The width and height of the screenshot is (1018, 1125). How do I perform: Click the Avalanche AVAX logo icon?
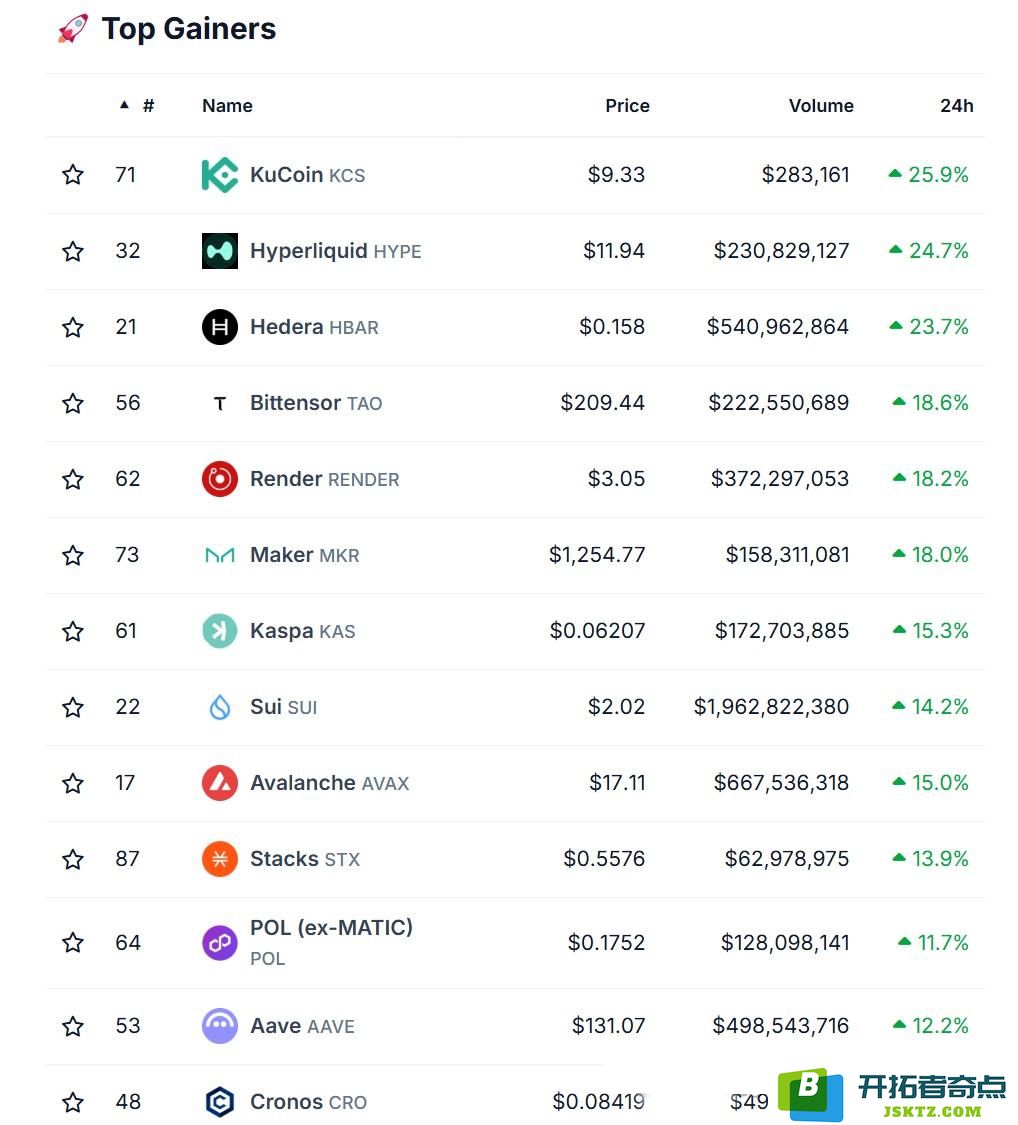pos(220,783)
